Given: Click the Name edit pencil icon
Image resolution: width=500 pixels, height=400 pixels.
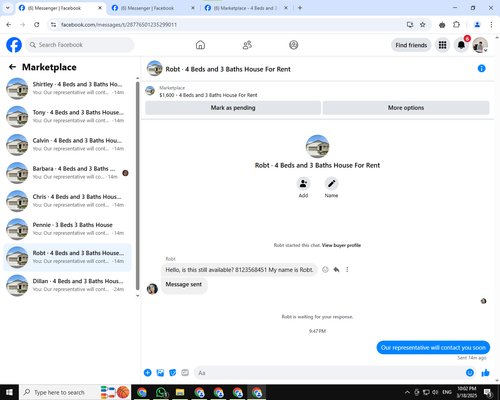Looking at the screenshot, I should [x=331, y=184].
